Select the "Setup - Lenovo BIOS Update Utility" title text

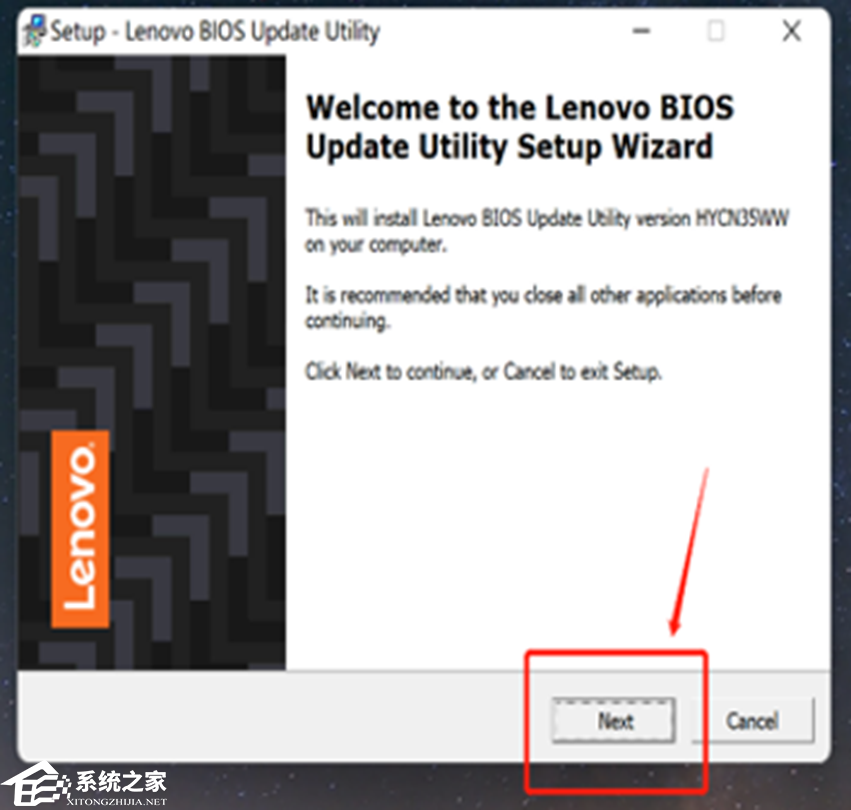tap(215, 31)
